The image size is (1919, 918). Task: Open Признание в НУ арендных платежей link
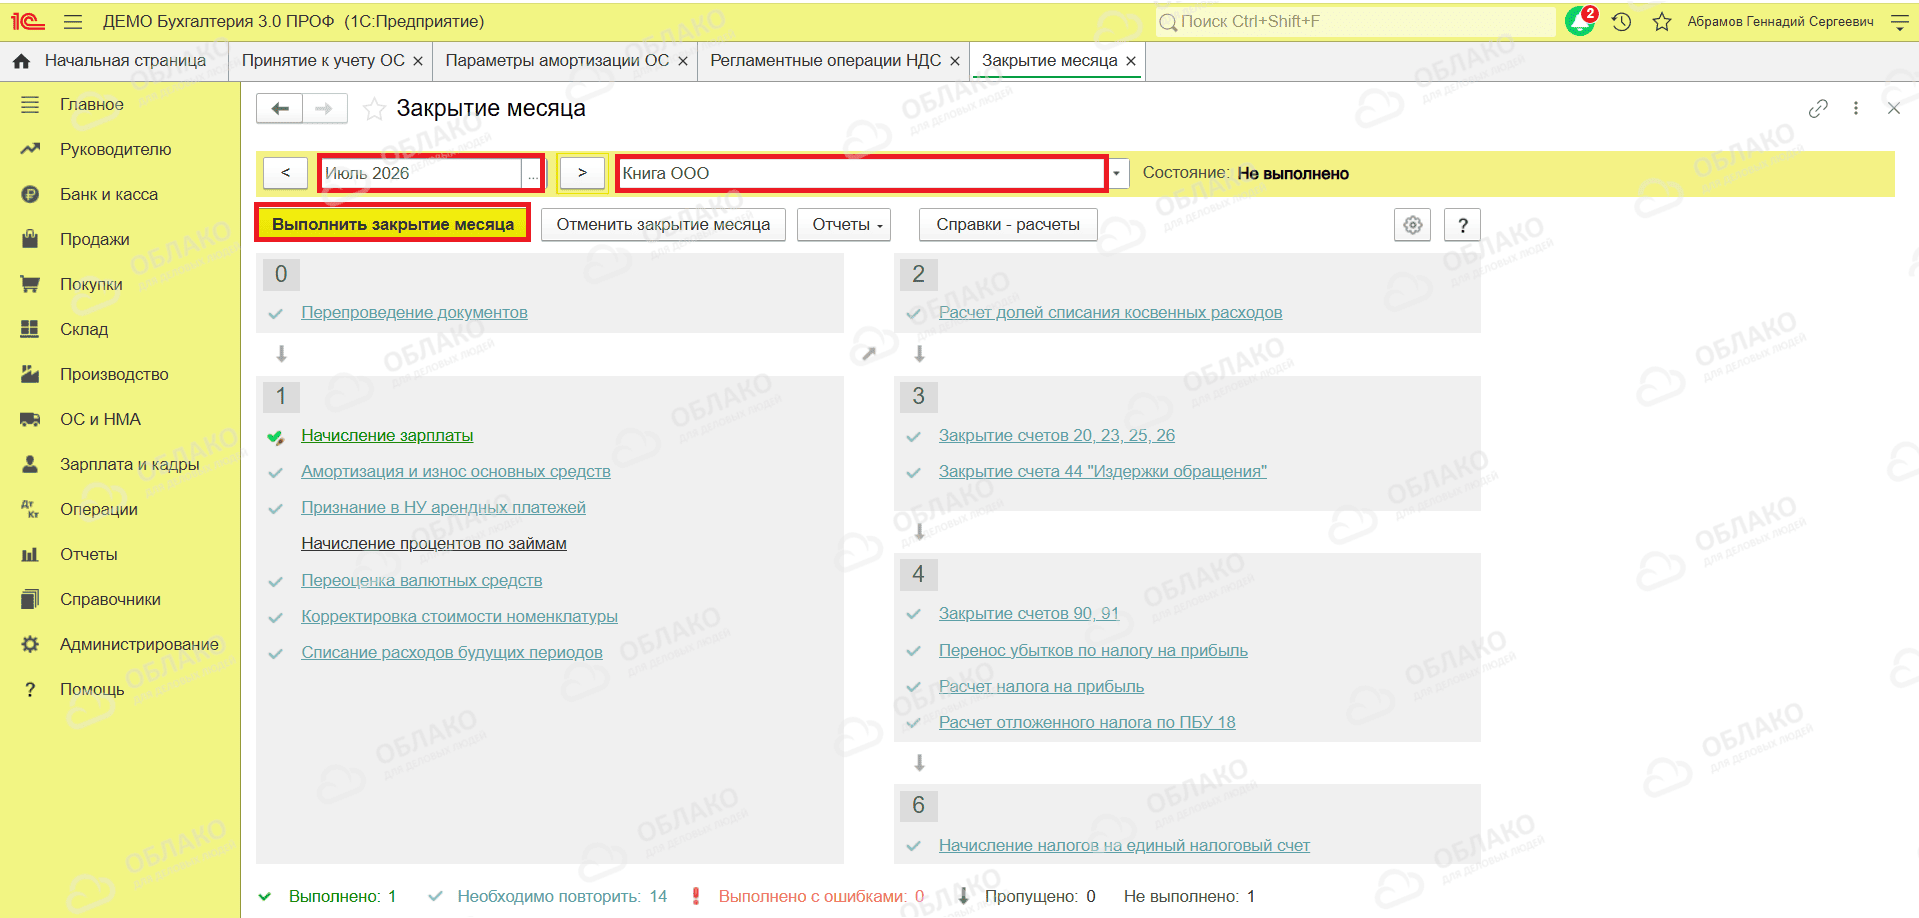(443, 508)
